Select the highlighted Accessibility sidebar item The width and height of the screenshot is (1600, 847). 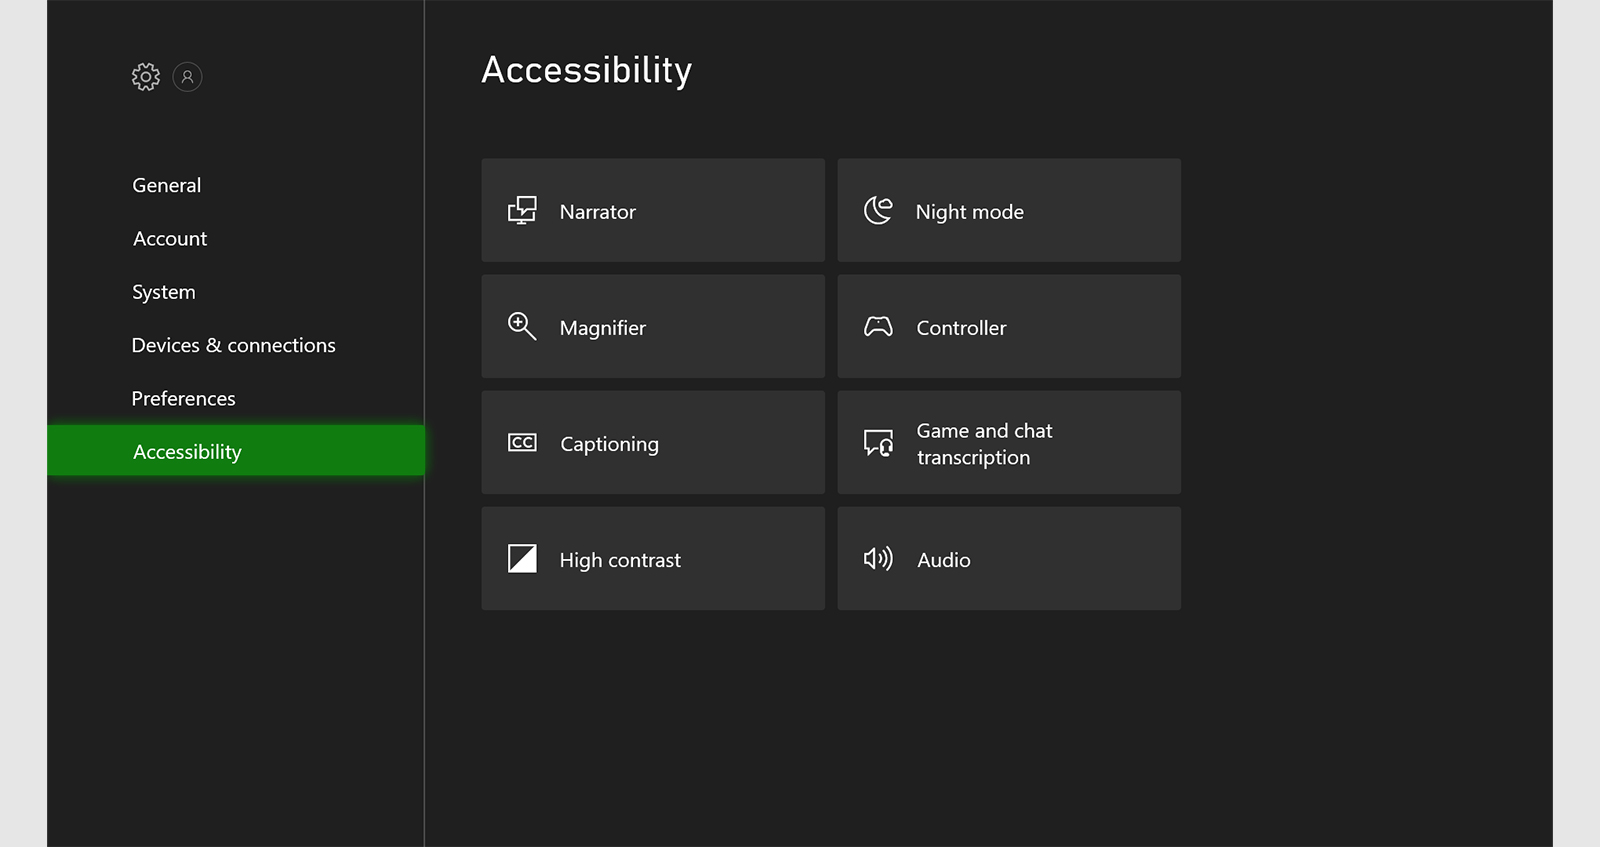tap(236, 451)
